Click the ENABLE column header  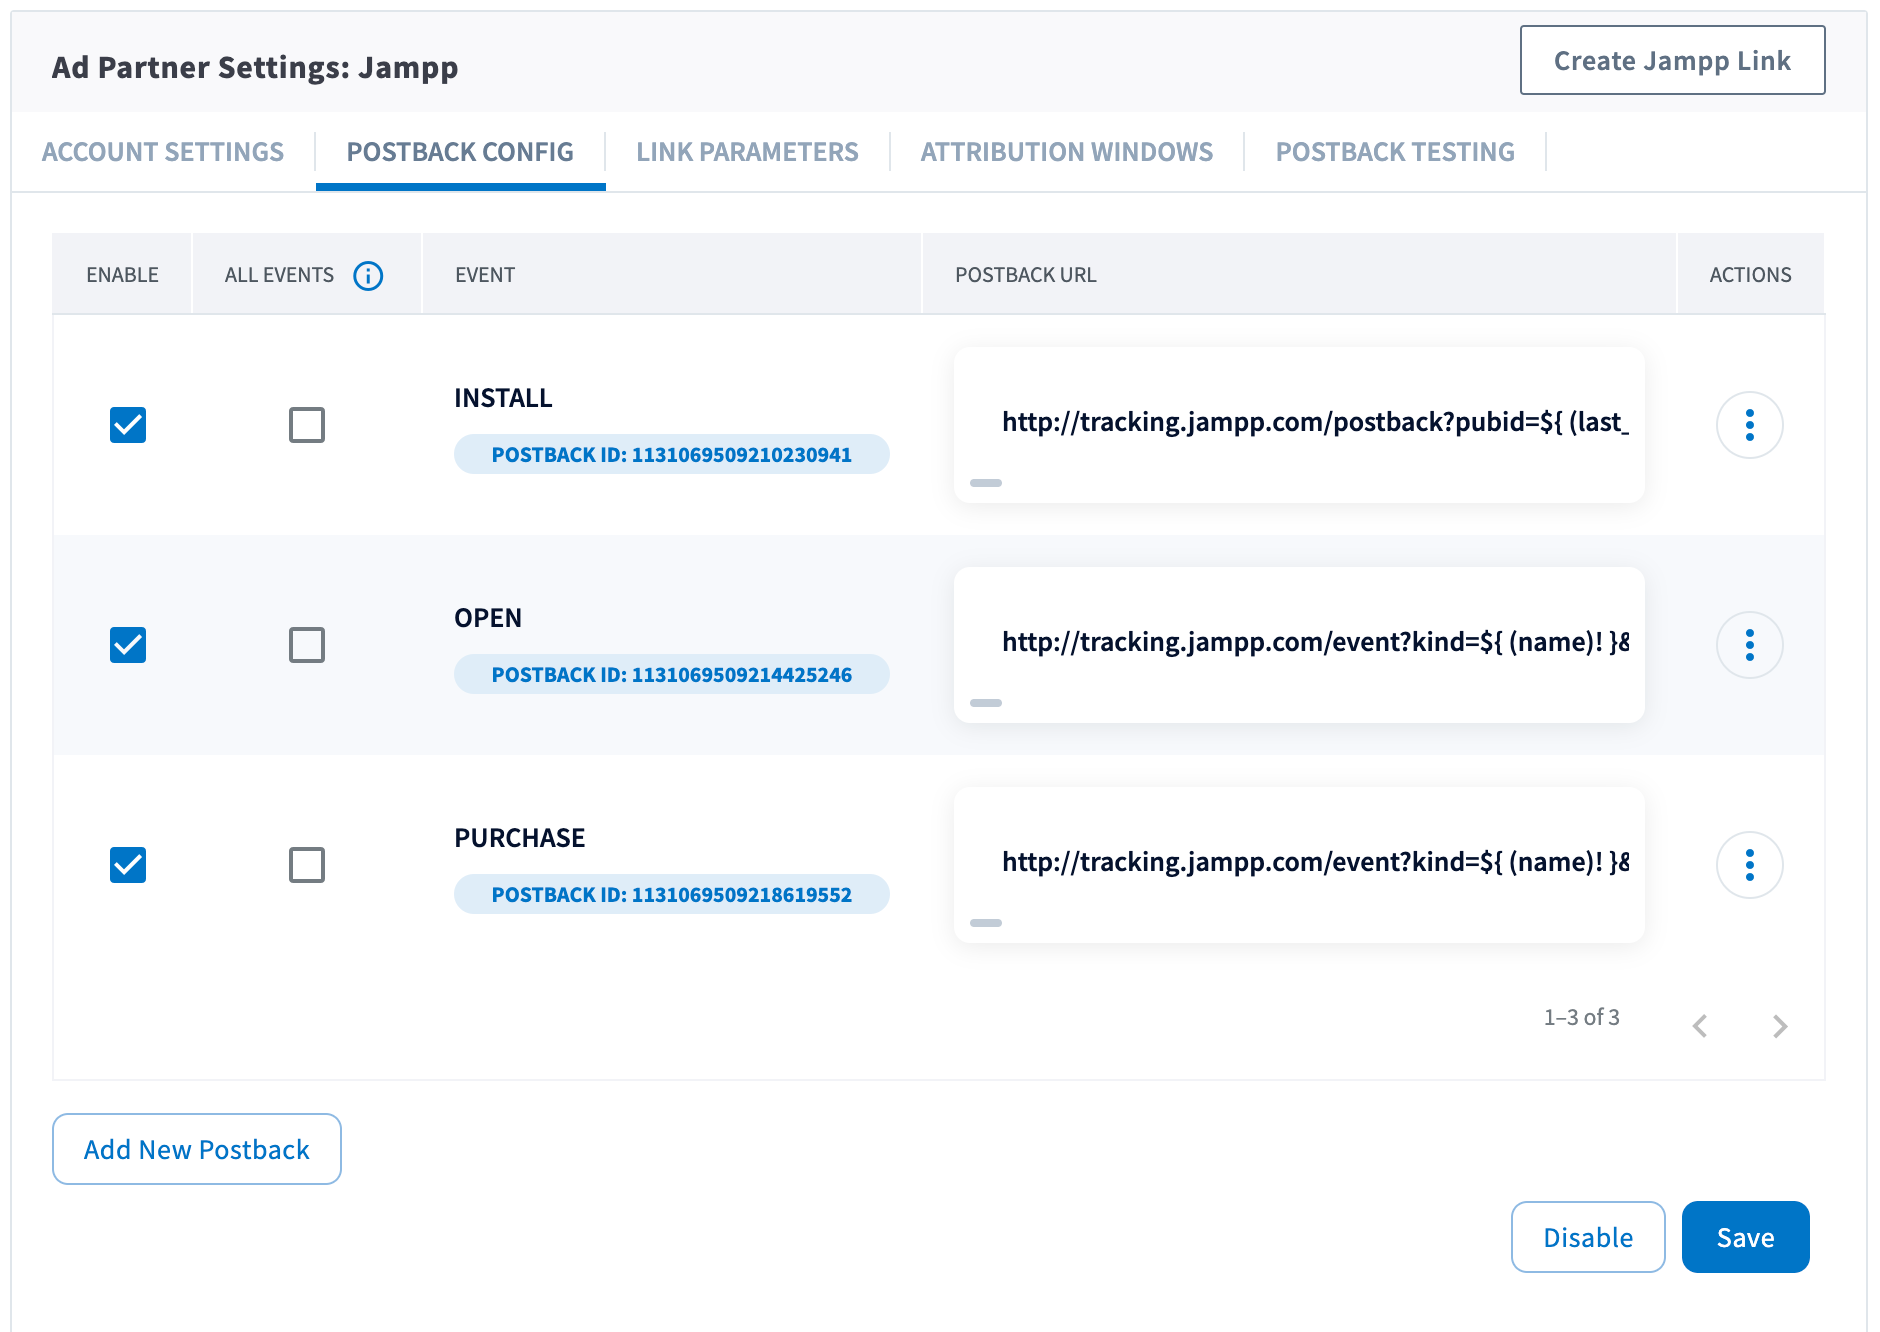click(x=122, y=275)
